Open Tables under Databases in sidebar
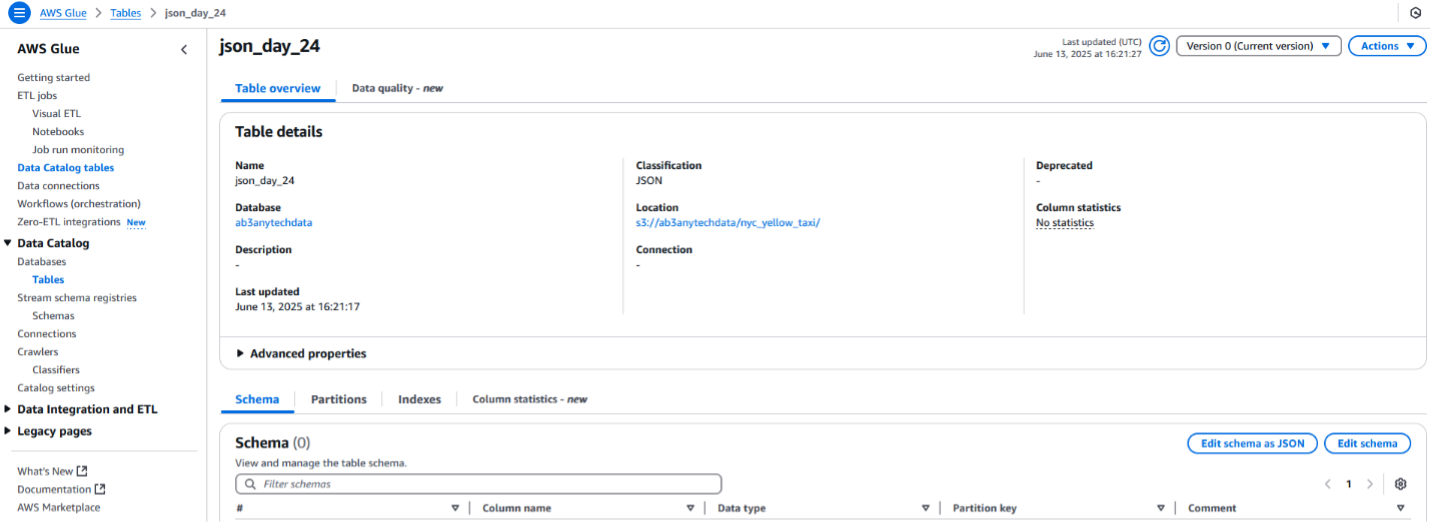Screen dimensions: 1430x525 48,279
